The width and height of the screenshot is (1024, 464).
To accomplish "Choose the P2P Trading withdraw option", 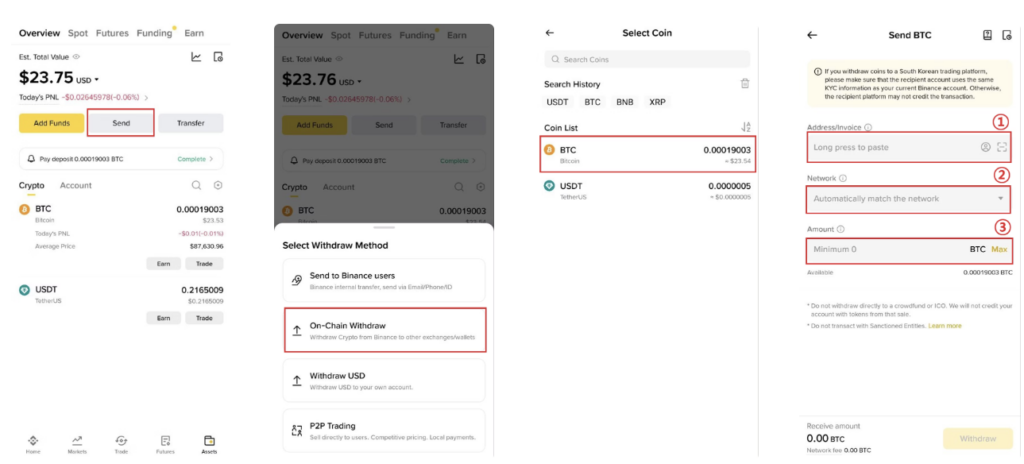I will tap(385, 431).
